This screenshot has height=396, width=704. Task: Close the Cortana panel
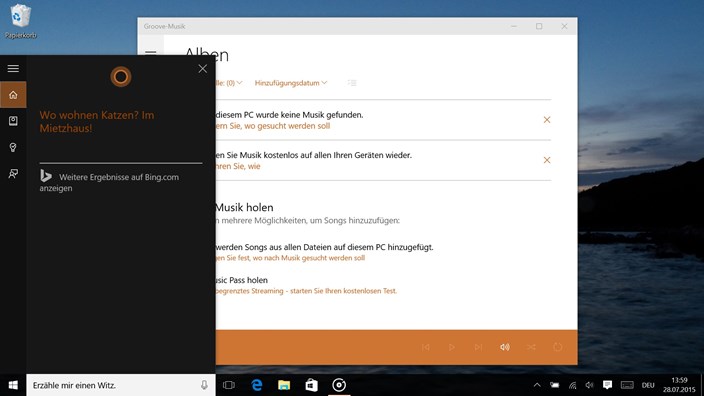[x=202, y=69]
